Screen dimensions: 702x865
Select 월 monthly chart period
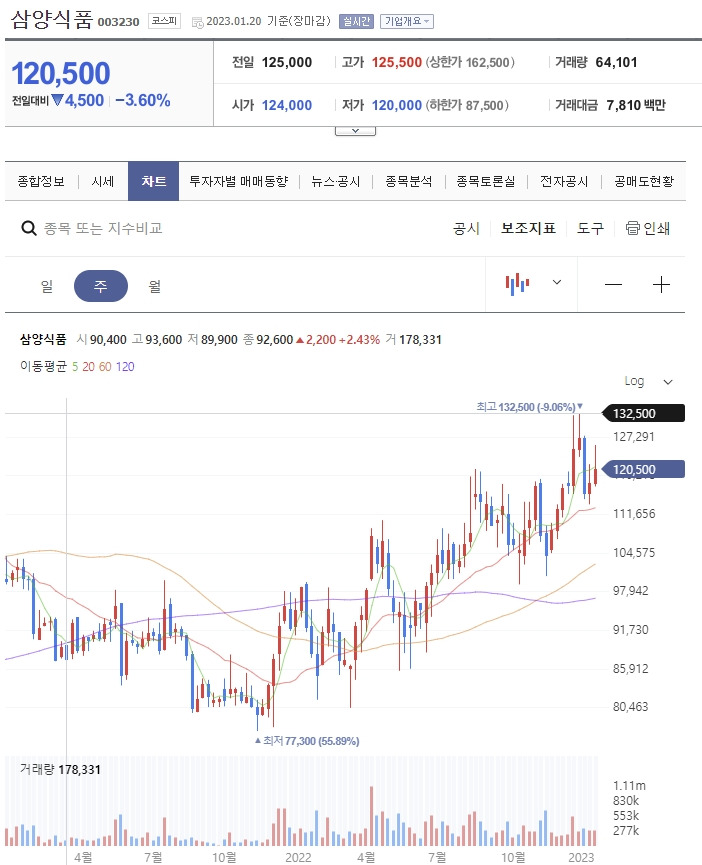[154, 286]
